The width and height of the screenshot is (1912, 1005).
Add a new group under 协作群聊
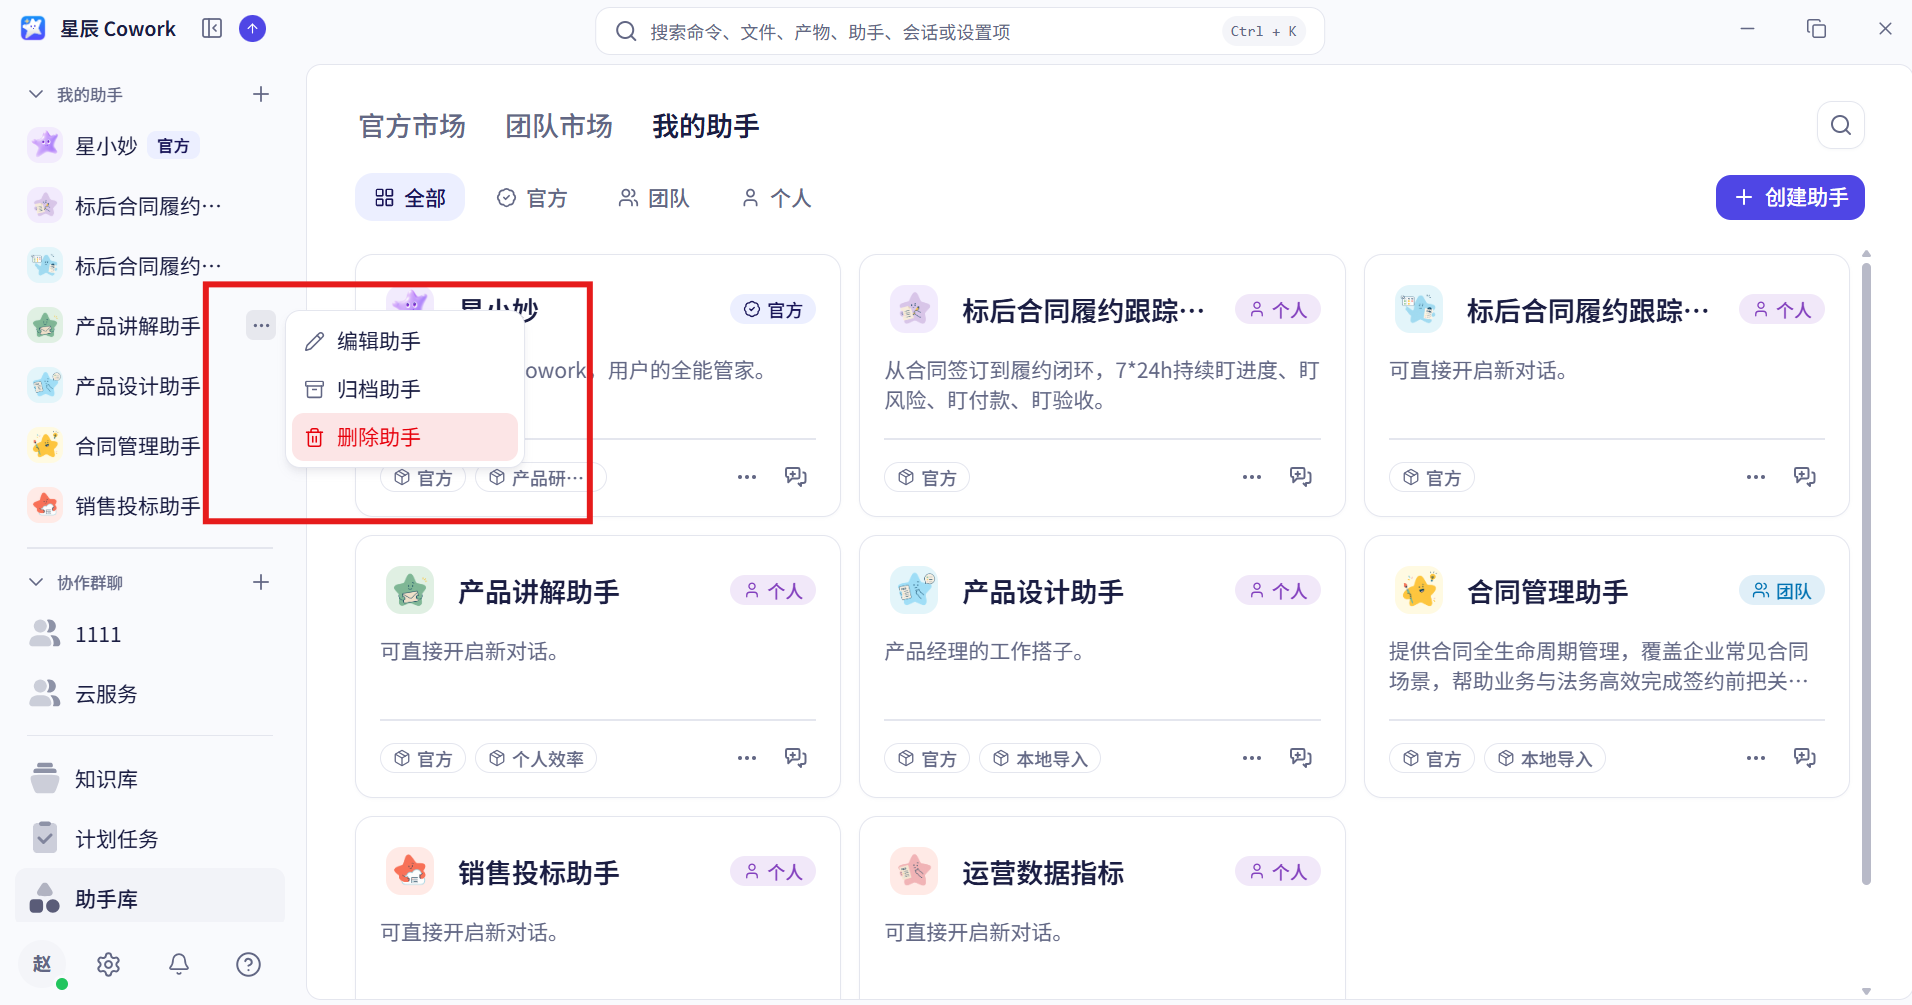261,582
